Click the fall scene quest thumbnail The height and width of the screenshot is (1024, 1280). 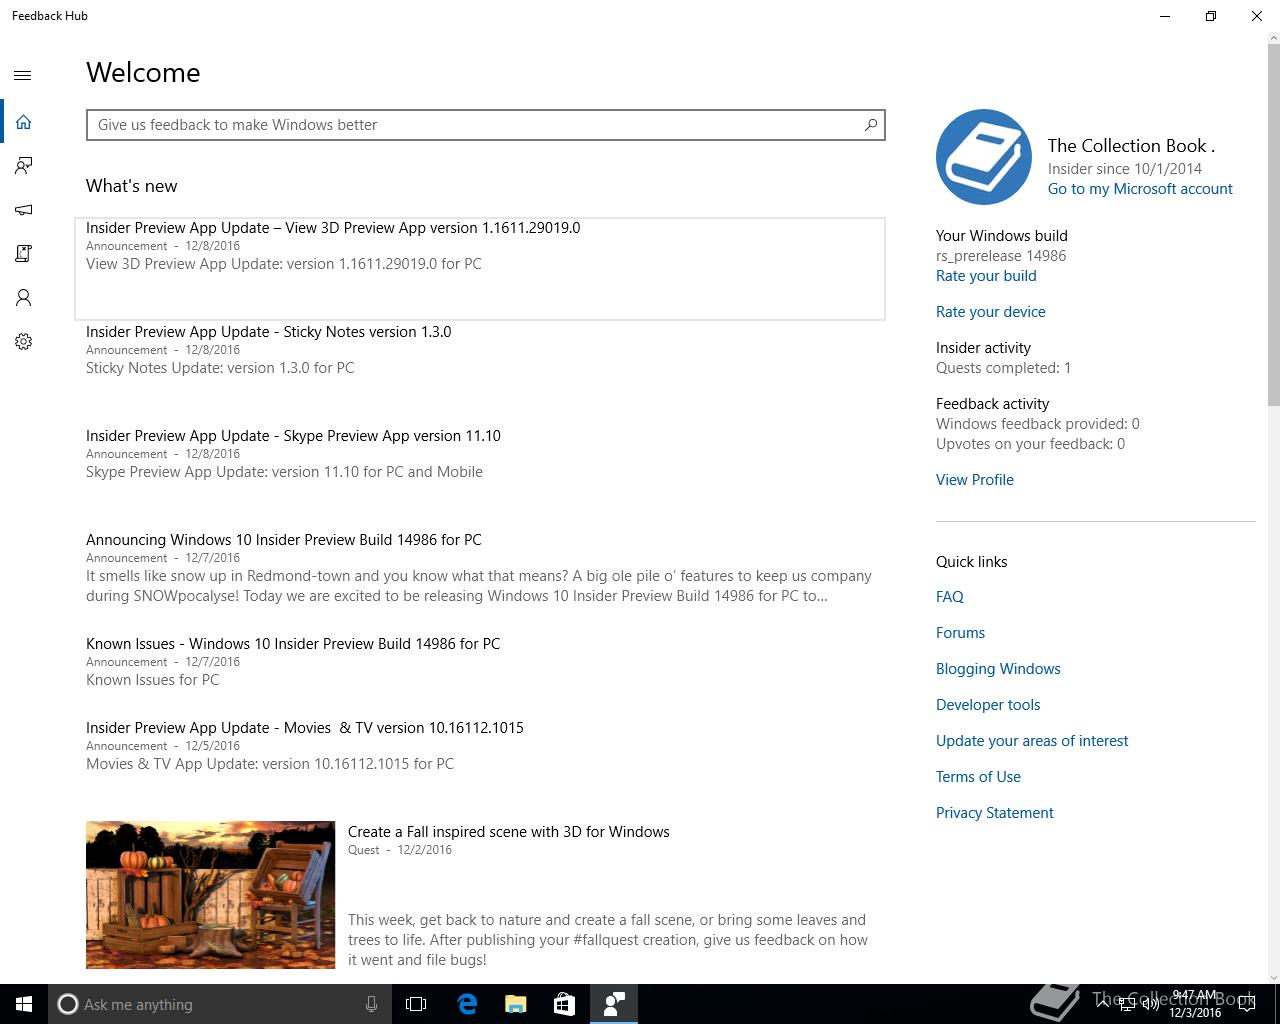[x=211, y=895]
